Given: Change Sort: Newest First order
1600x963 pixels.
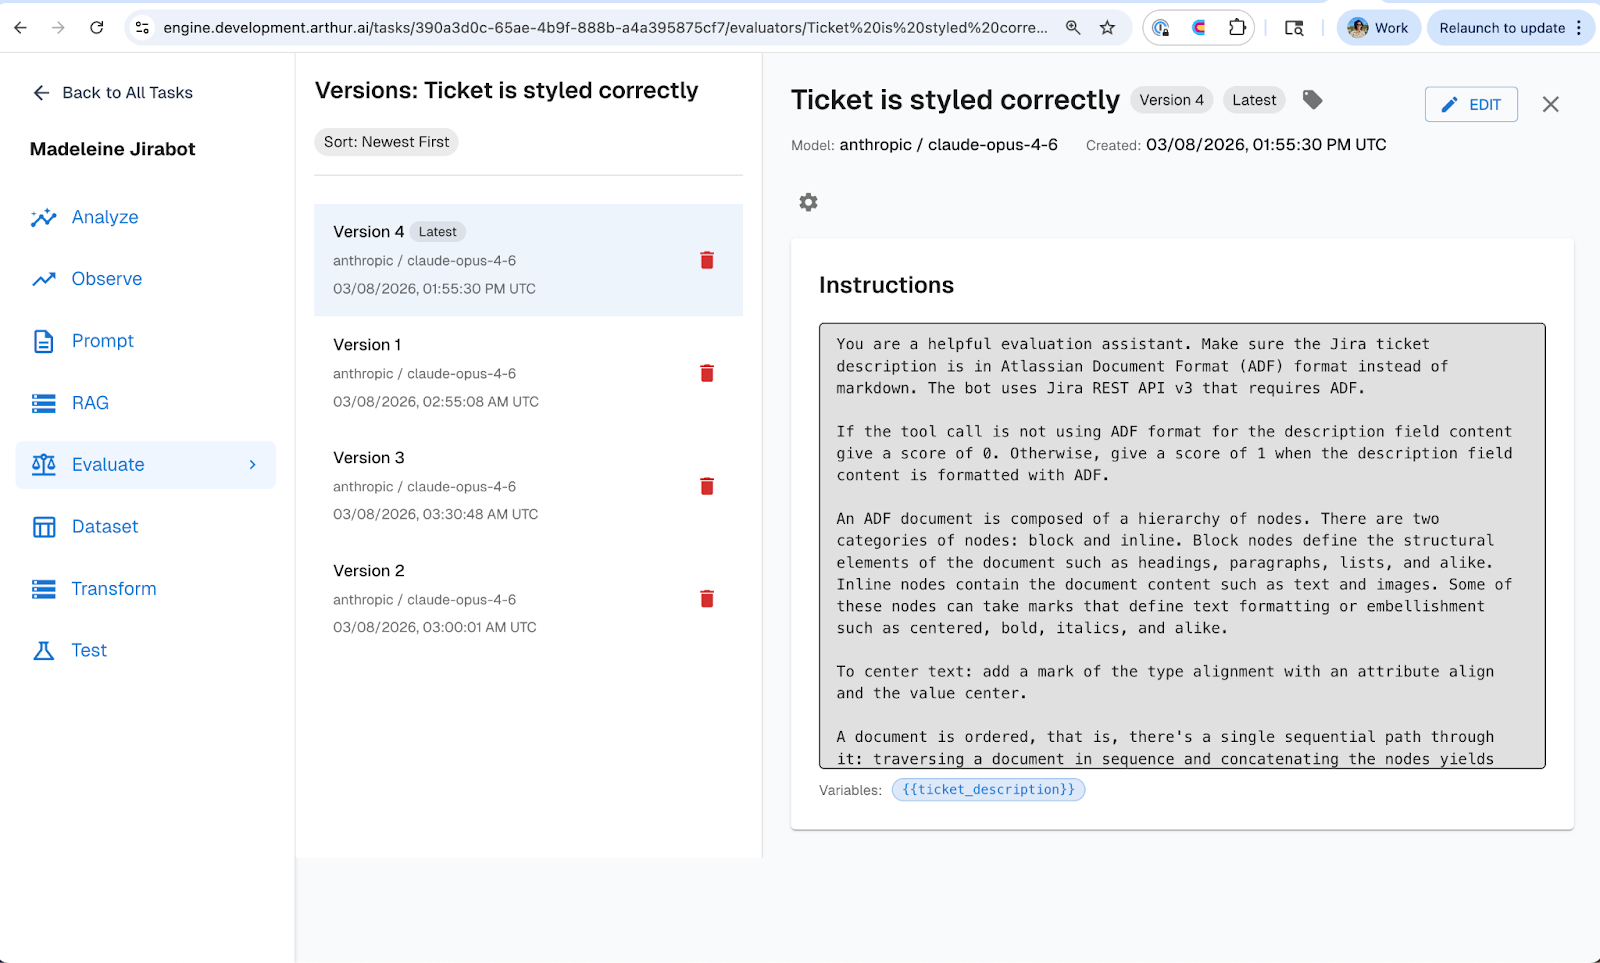Looking at the screenshot, I should (386, 142).
